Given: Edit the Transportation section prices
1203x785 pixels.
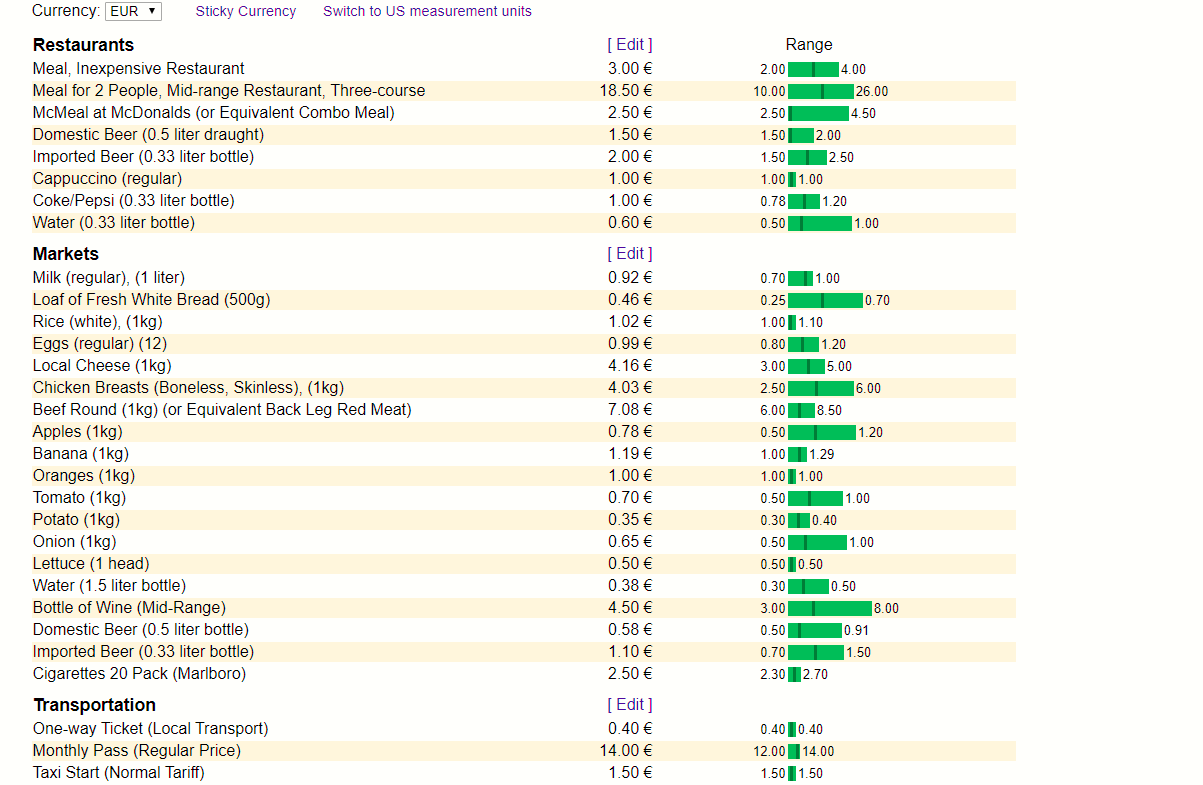Looking at the screenshot, I should pos(630,704).
